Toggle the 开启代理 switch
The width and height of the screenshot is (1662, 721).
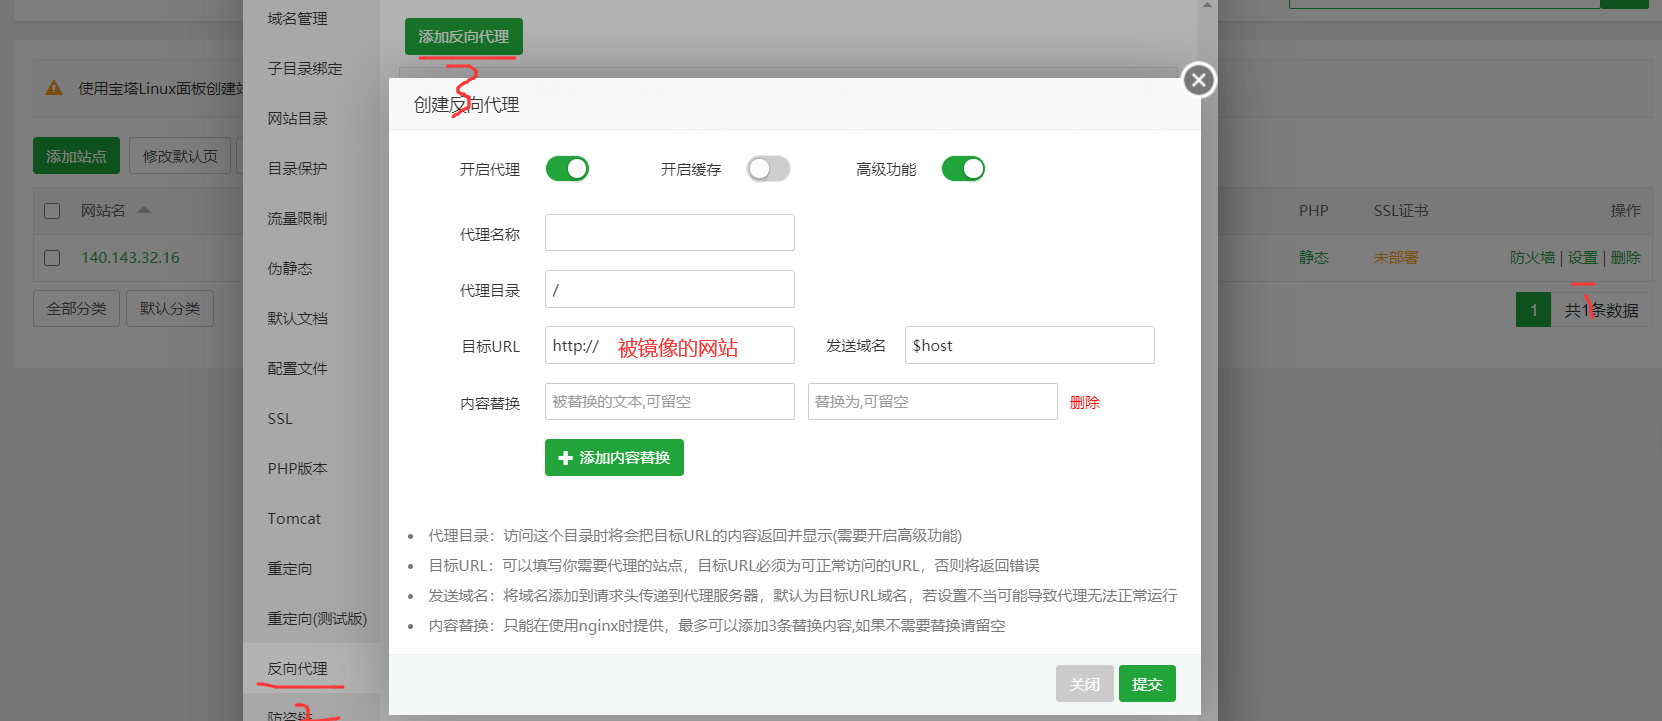tap(567, 169)
